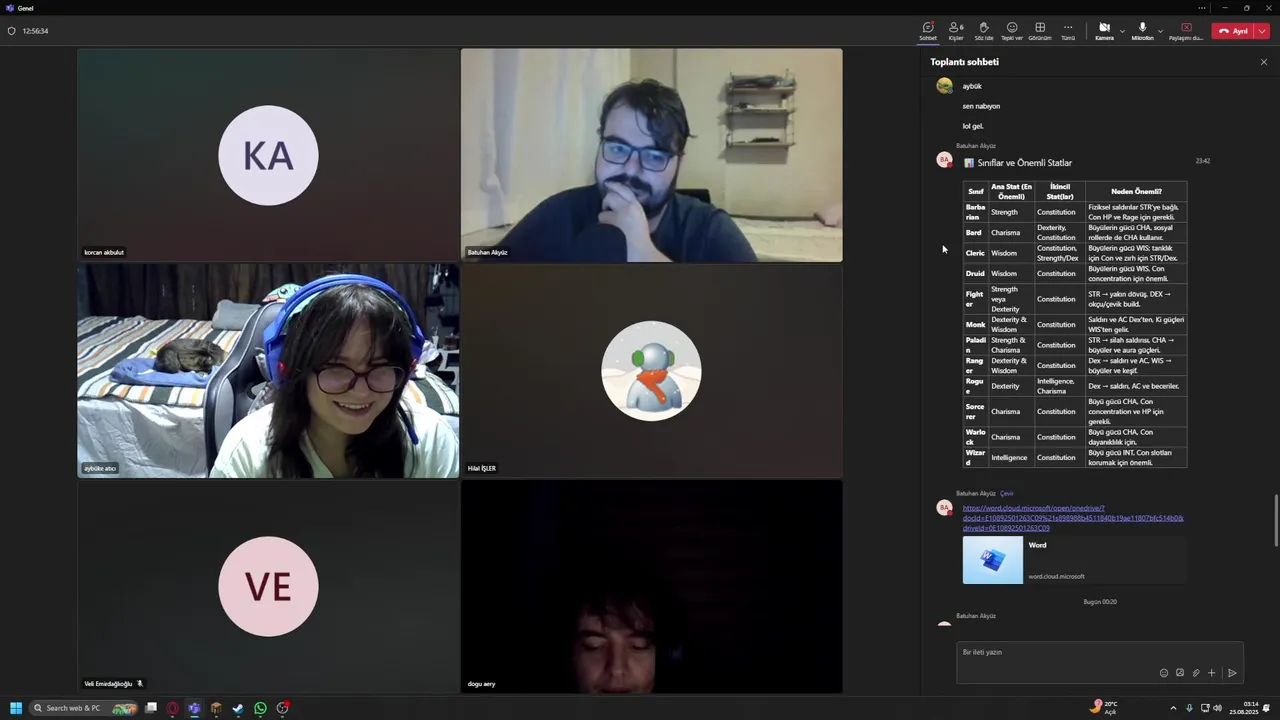Select the KA avatar of kırcan akbulut
The image size is (1280, 720).
click(x=268, y=155)
